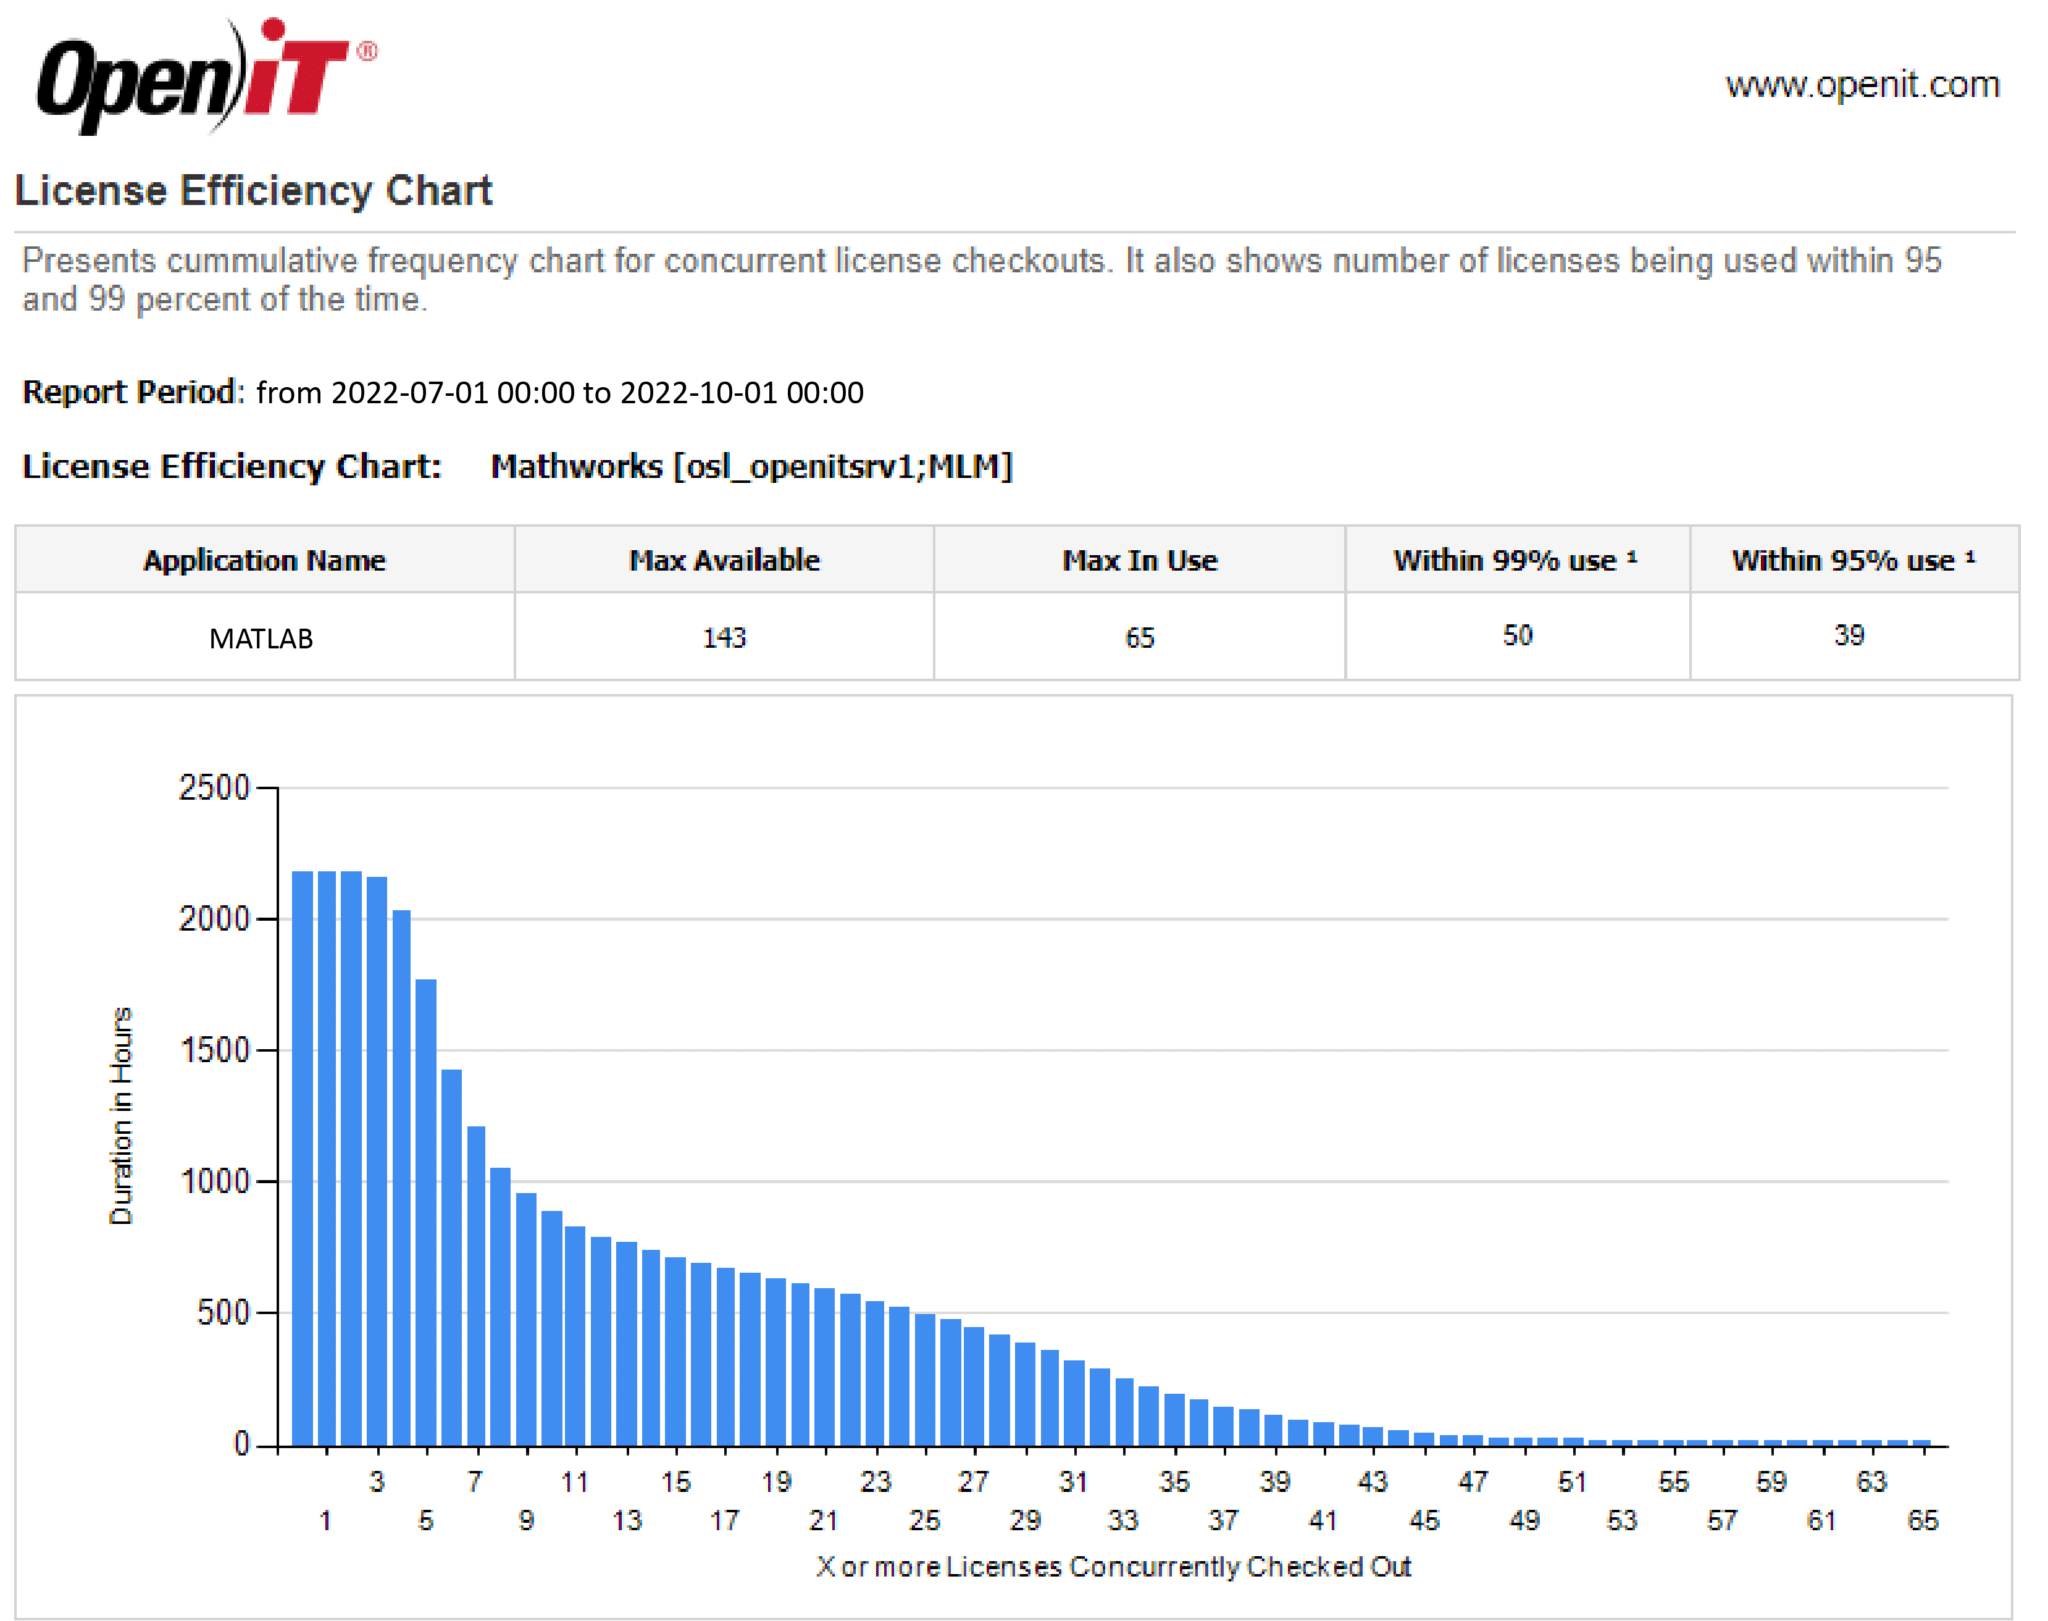Click the License Efficiency Chart heading
The height and width of the screenshot is (1621, 2048).
click(x=253, y=190)
